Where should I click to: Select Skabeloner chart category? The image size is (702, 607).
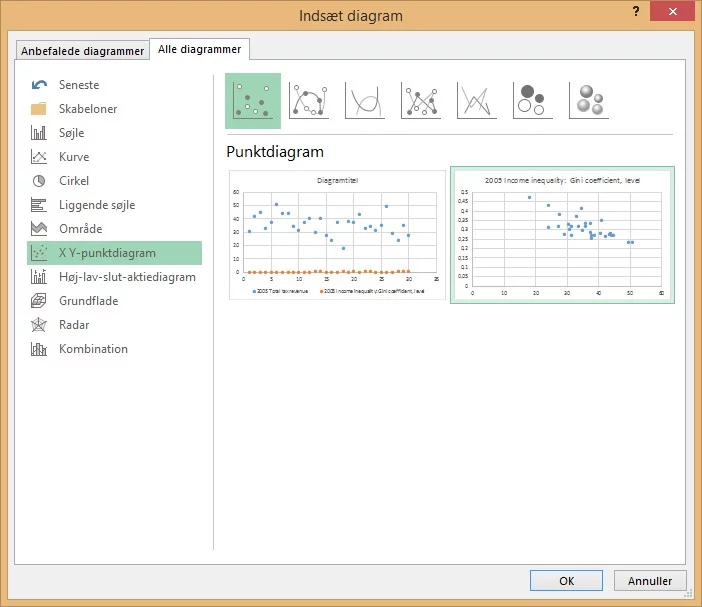coord(88,109)
